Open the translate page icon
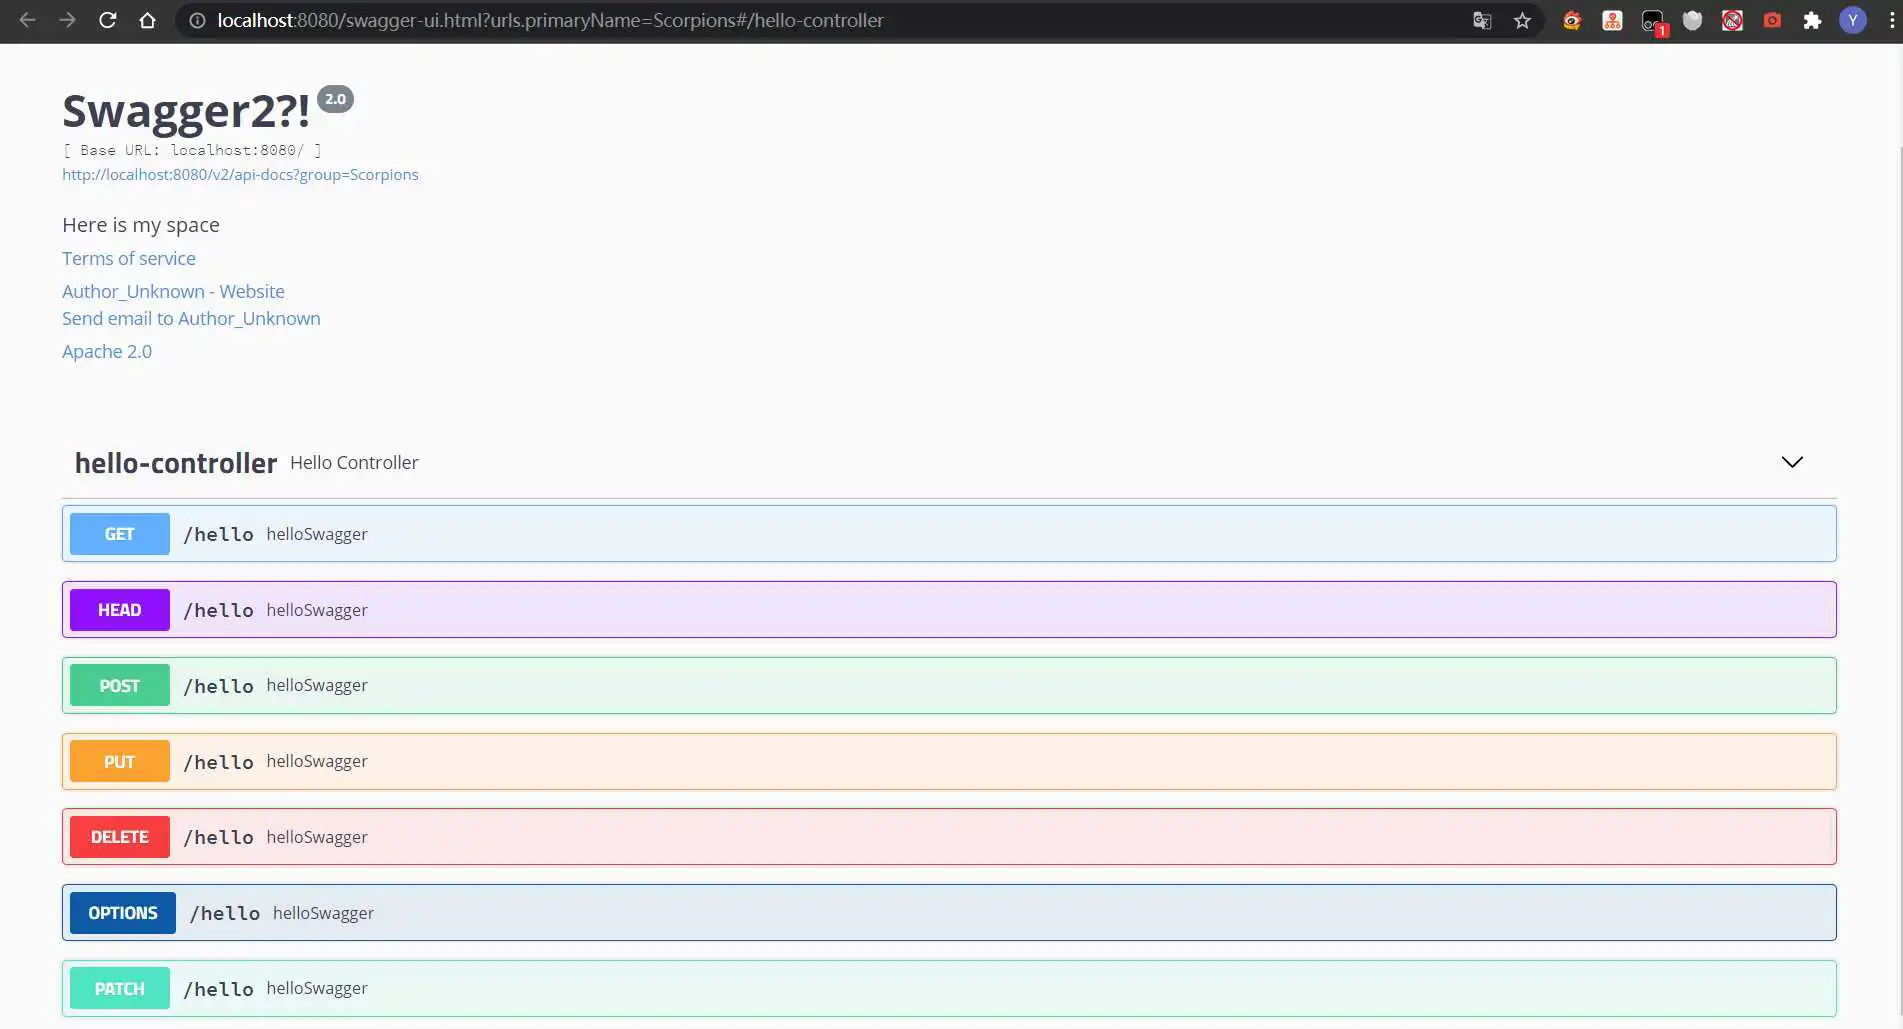Image resolution: width=1903 pixels, height=1029 pixels. 1482,20
